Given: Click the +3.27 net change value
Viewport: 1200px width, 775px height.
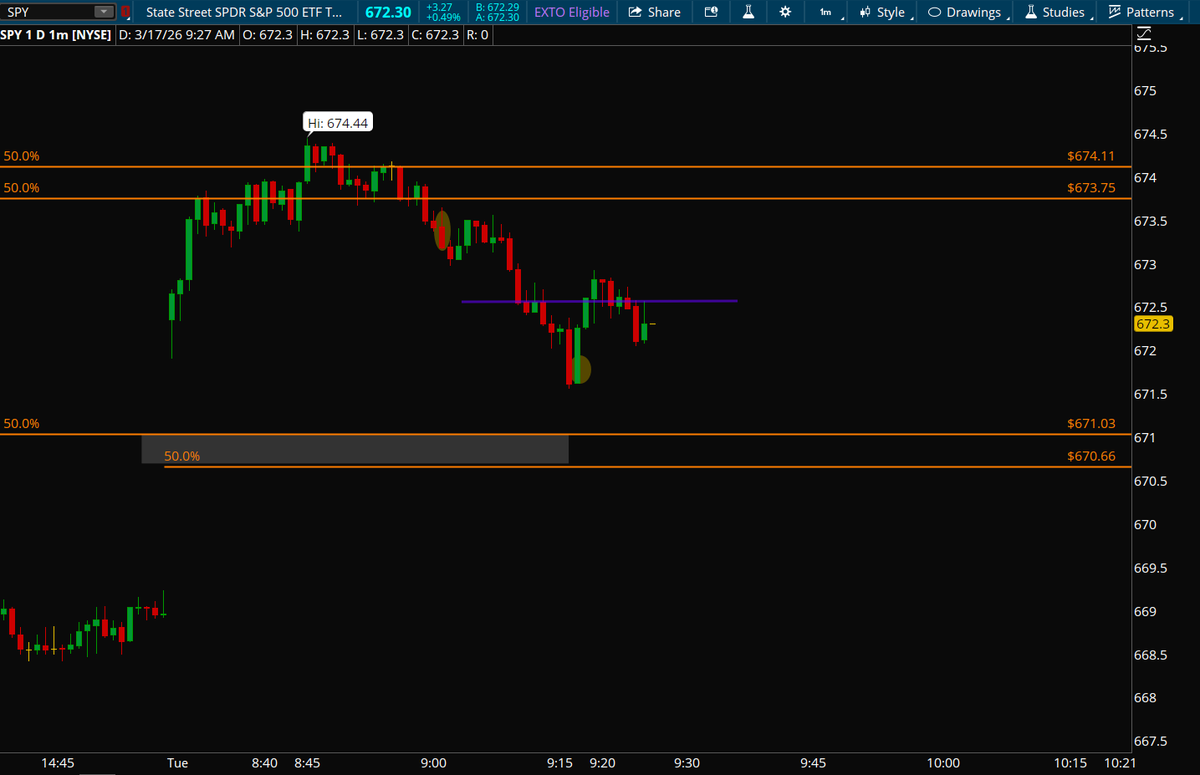Looking at the screenshot, I should coord(439,7).
